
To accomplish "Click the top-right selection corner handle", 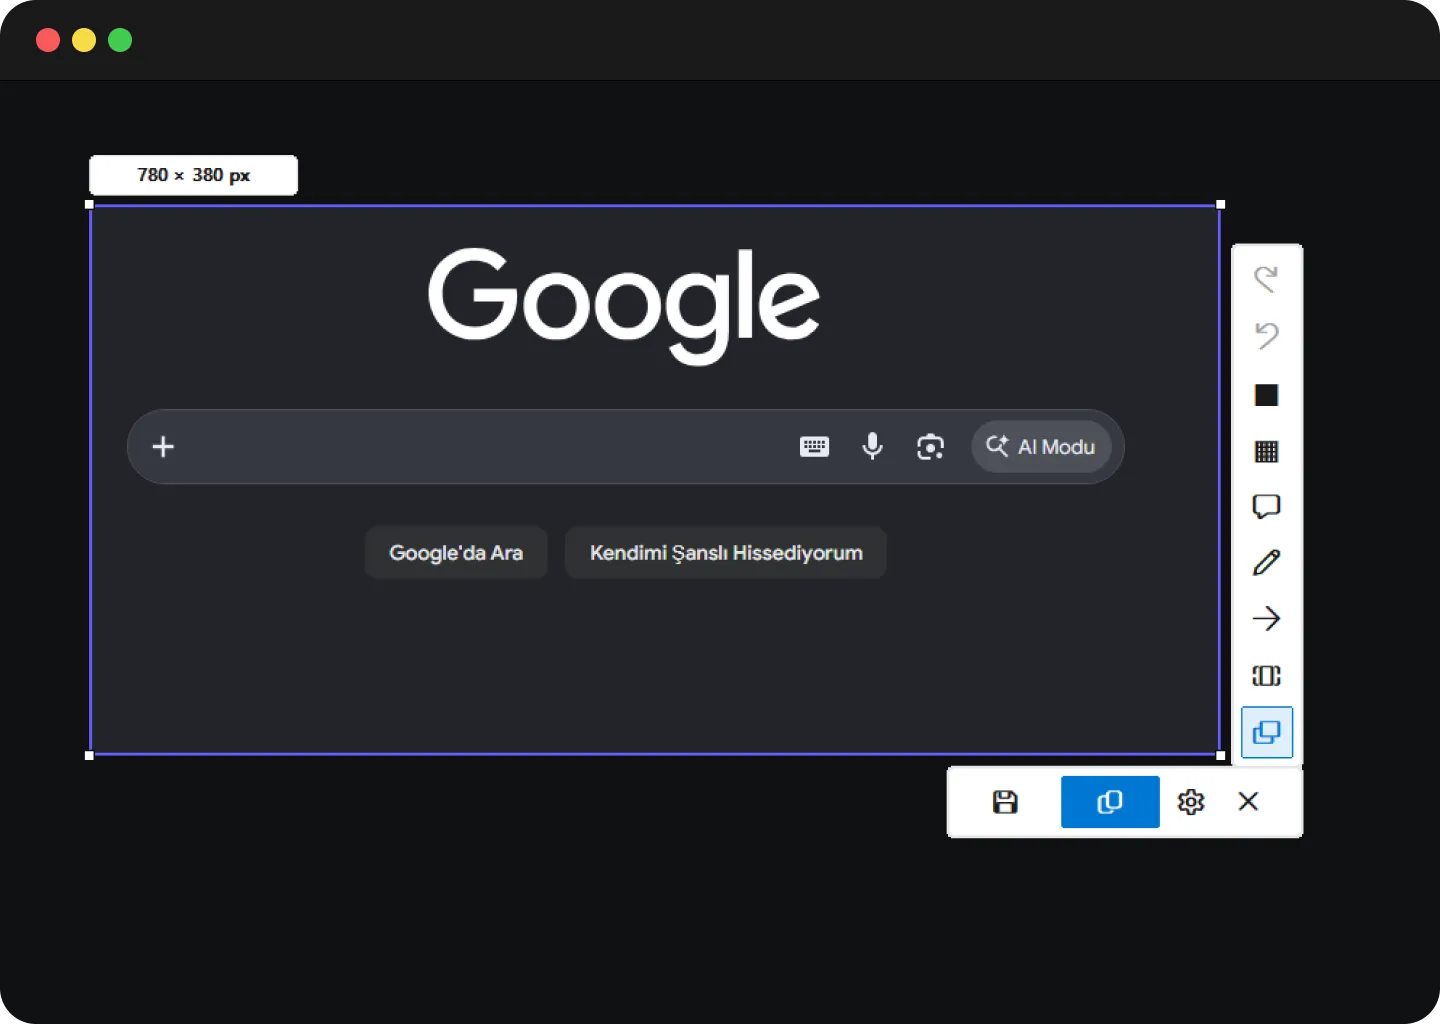I will pyautogui.click(x=1220, y=204).
